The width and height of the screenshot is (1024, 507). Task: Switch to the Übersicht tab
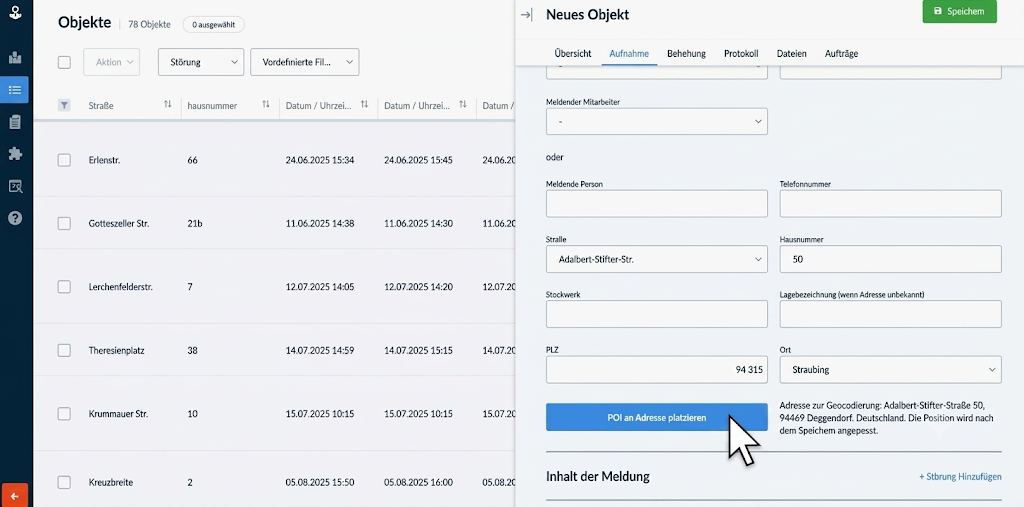pyautogui.click(x=573, y=54)
